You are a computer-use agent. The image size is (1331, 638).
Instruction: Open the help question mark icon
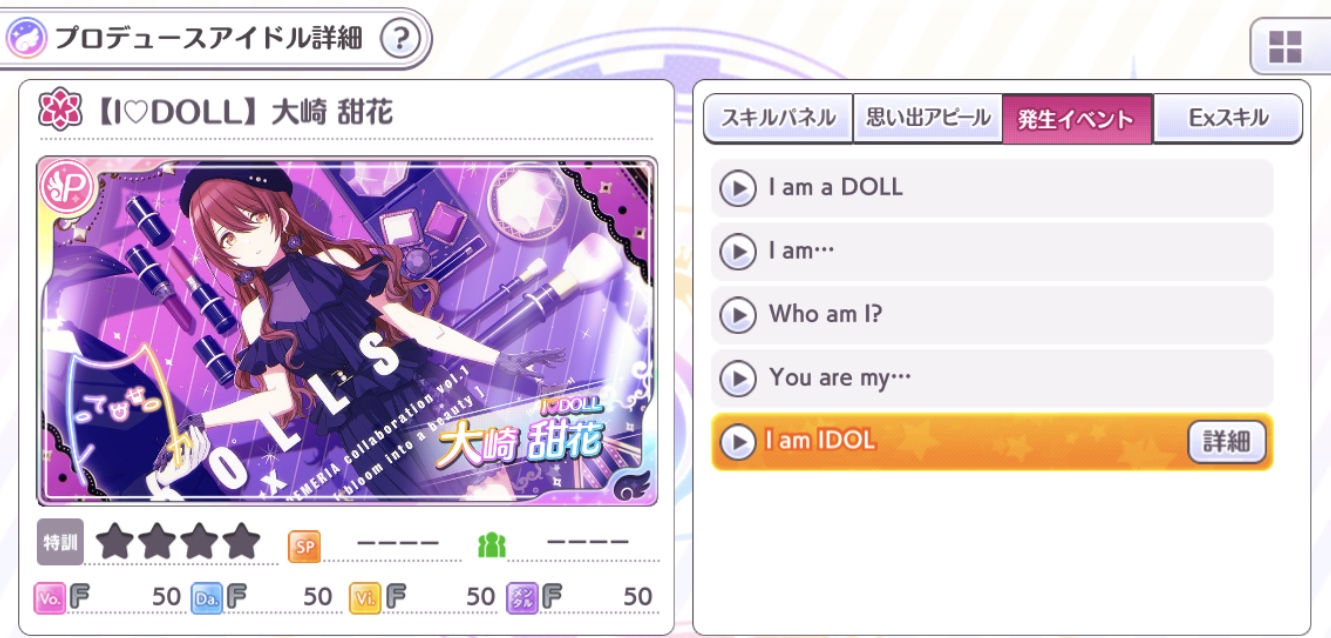(x=401, y=40)
